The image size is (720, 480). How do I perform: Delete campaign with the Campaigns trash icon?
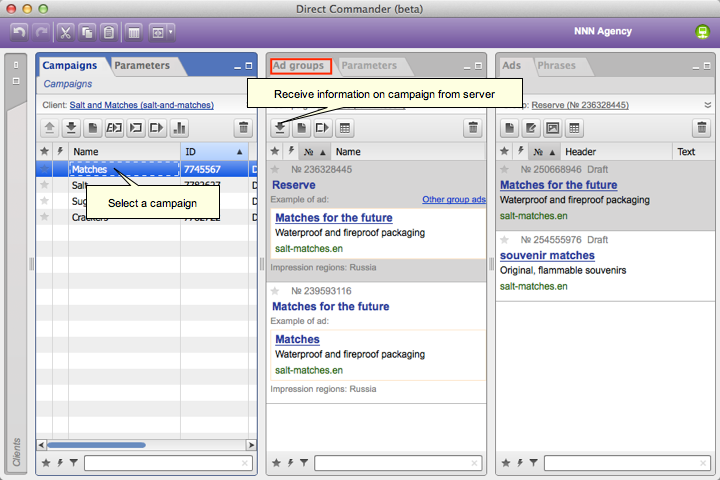click(x=243, y=128)
